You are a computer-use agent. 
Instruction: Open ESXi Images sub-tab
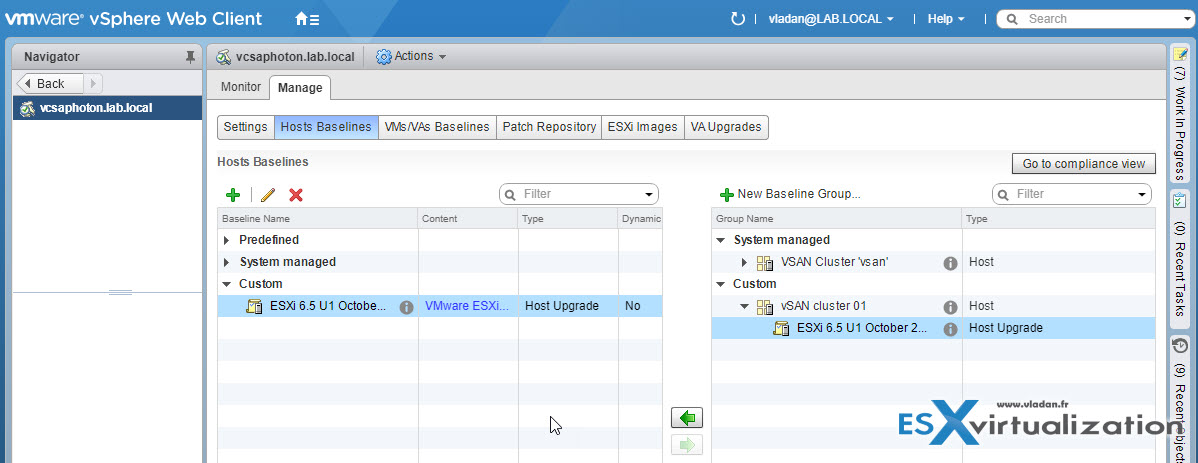coord(643,128)
